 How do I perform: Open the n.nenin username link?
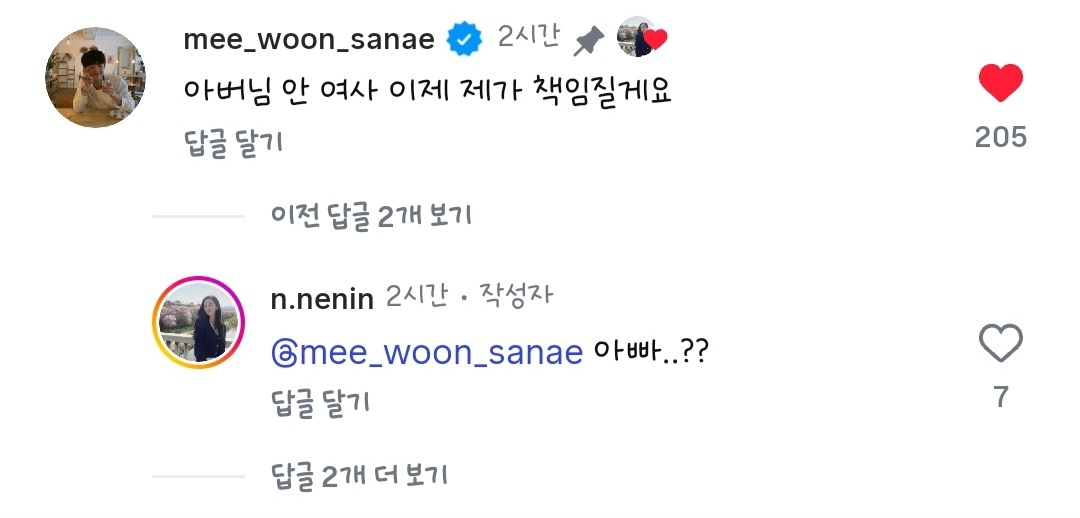coord(322,298)
